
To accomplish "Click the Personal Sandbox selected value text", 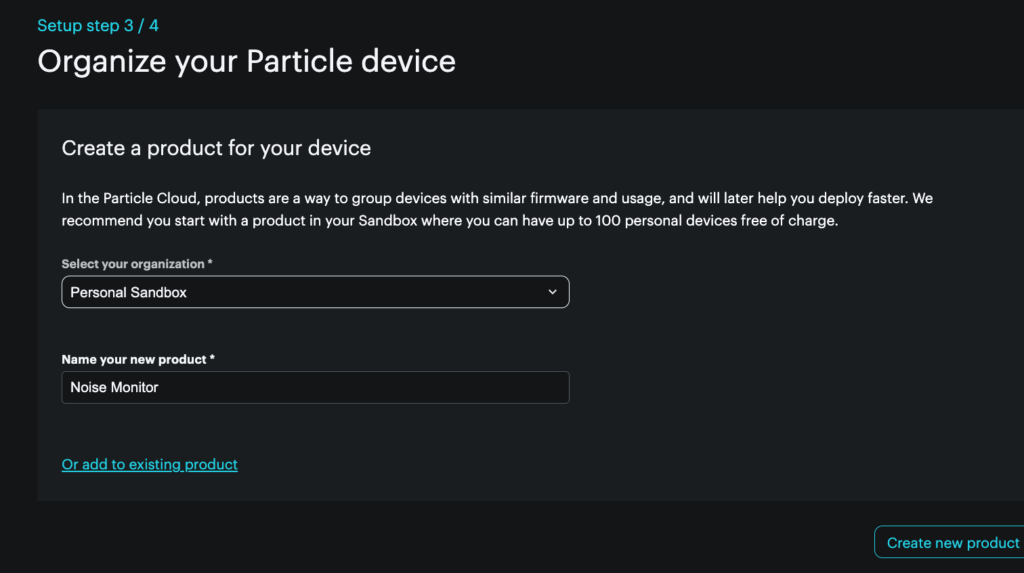I will click(129, 292).
